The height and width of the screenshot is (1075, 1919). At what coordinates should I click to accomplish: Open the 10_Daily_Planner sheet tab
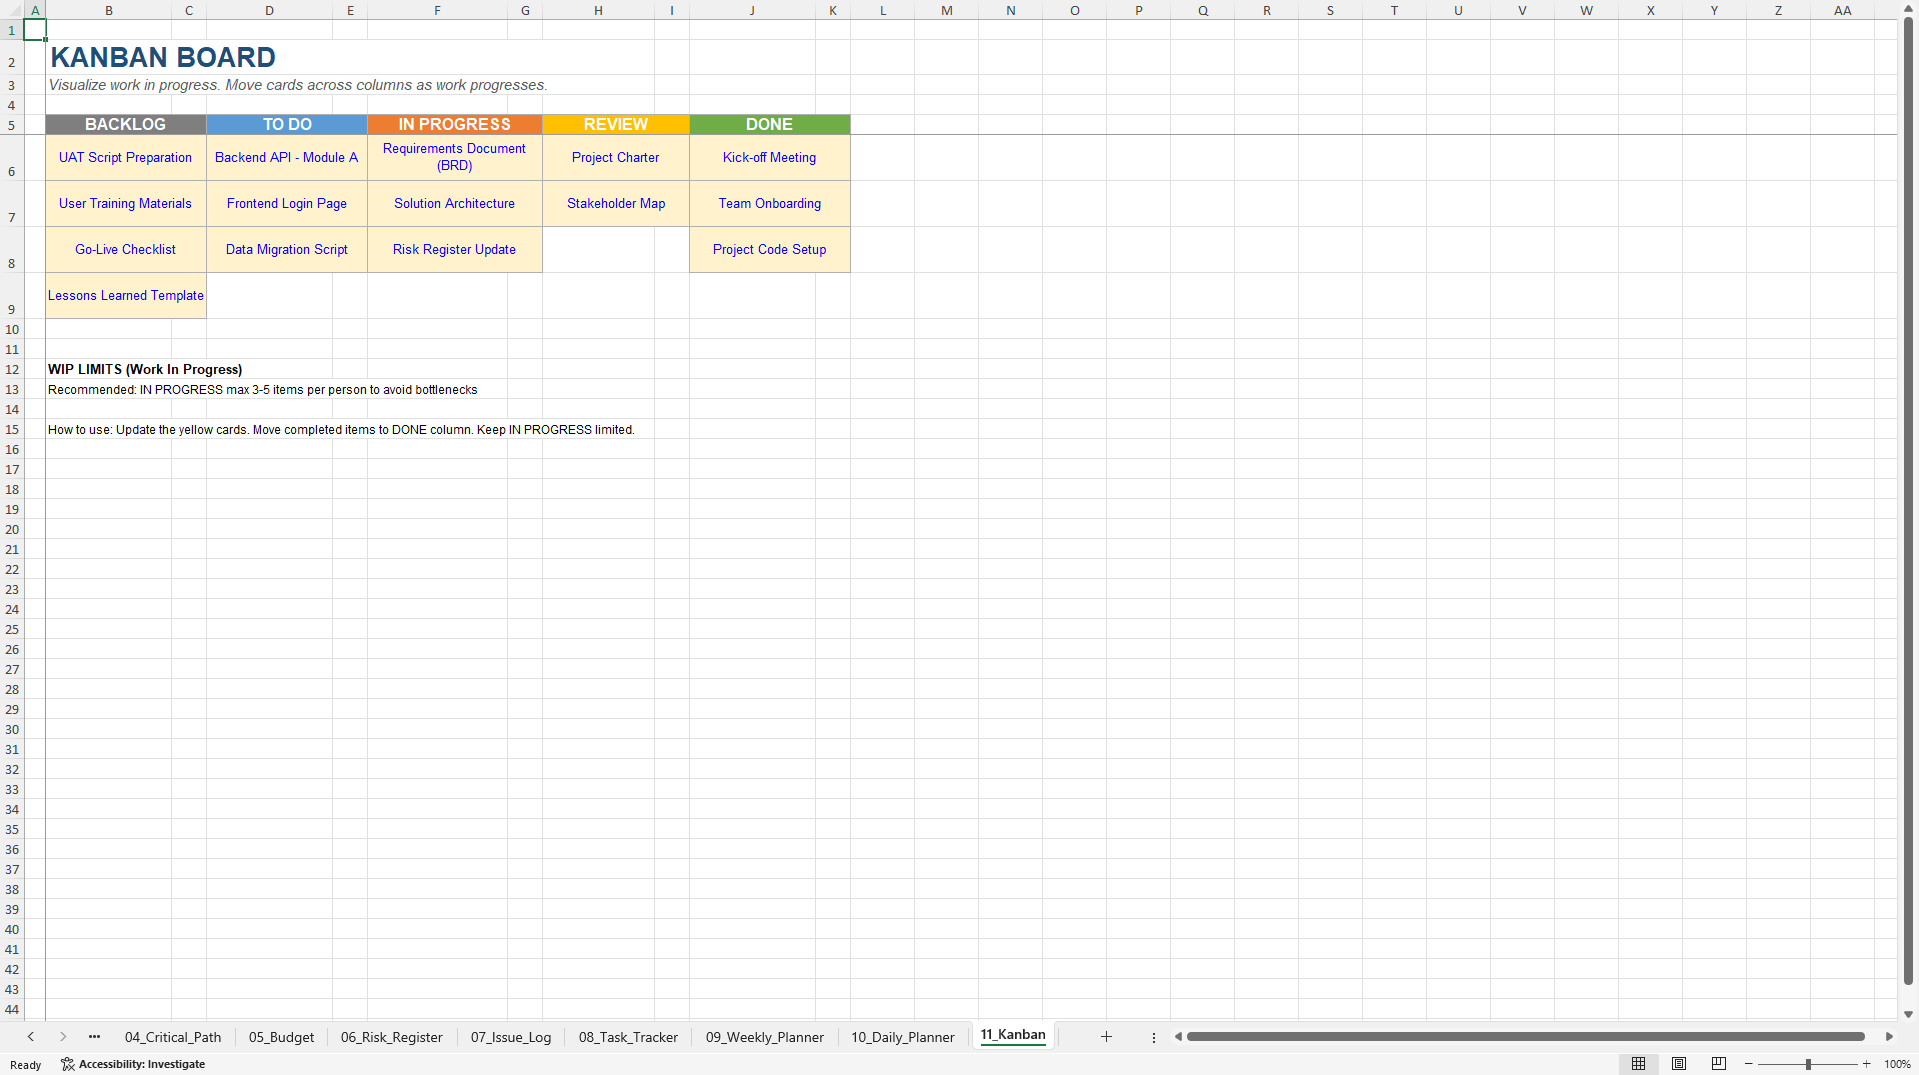click(x=903, y=1037)
